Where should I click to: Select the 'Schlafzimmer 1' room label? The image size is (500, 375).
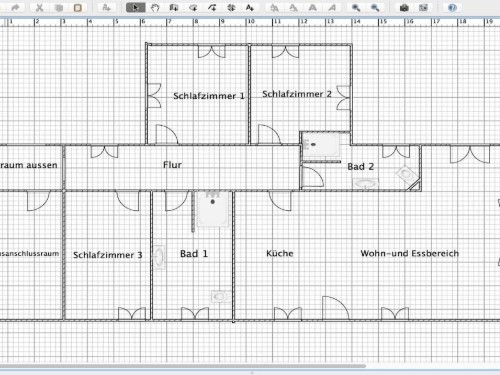click(x=209, y=96)
